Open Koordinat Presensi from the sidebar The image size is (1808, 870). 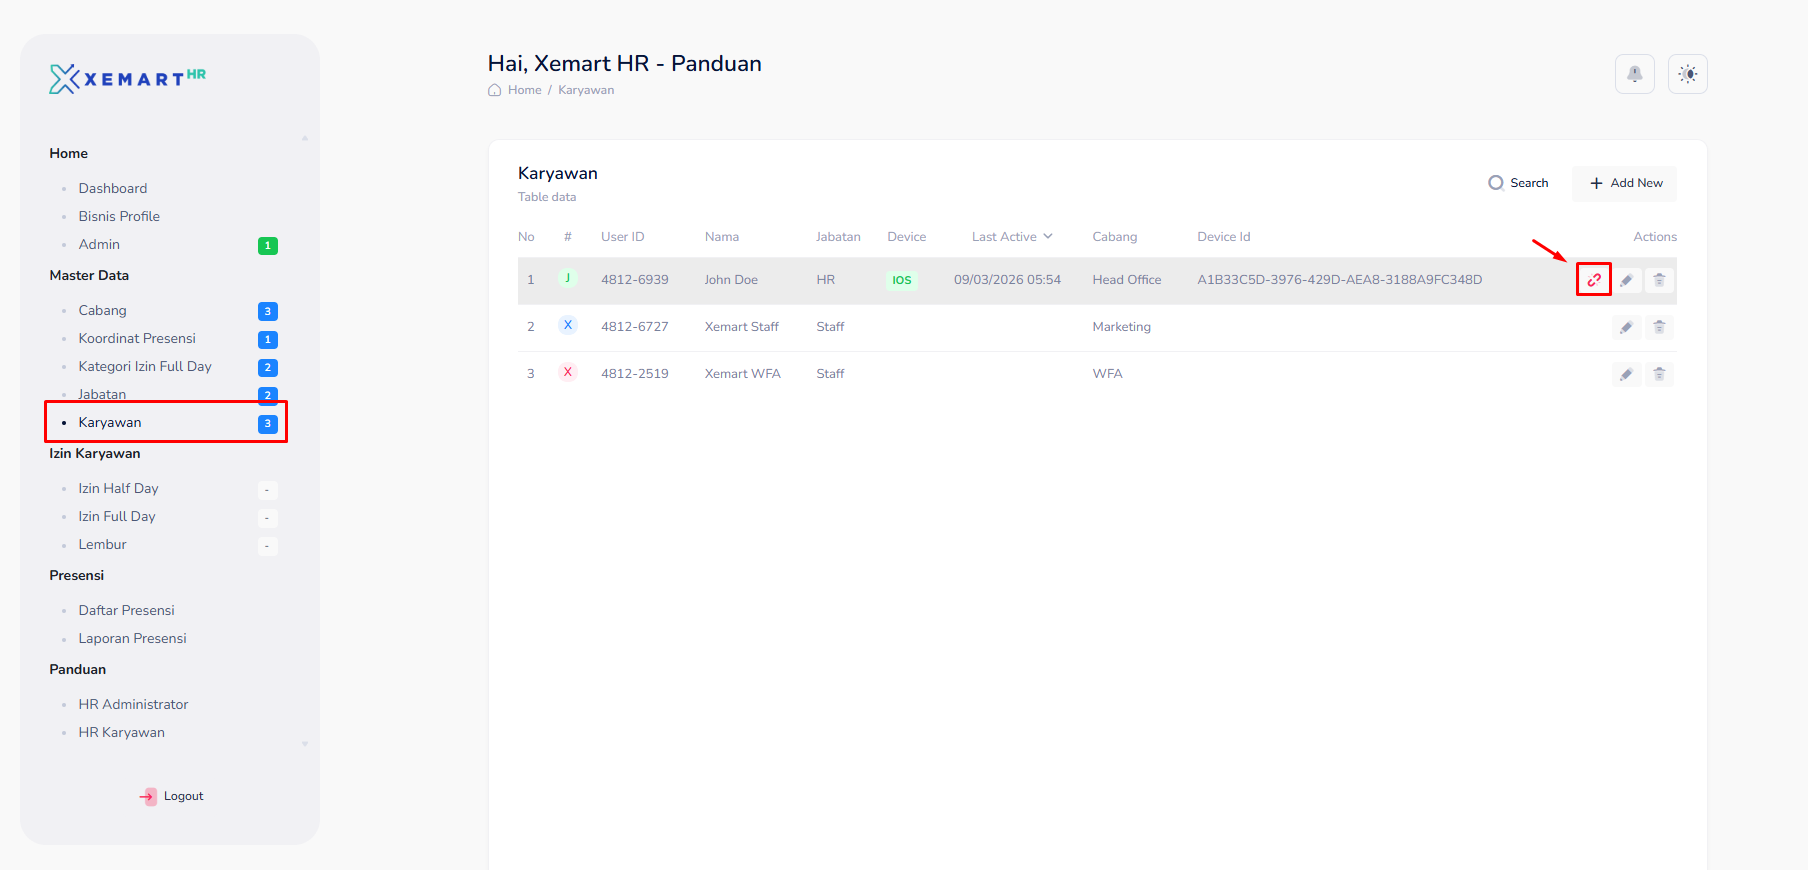pos(137,339)
